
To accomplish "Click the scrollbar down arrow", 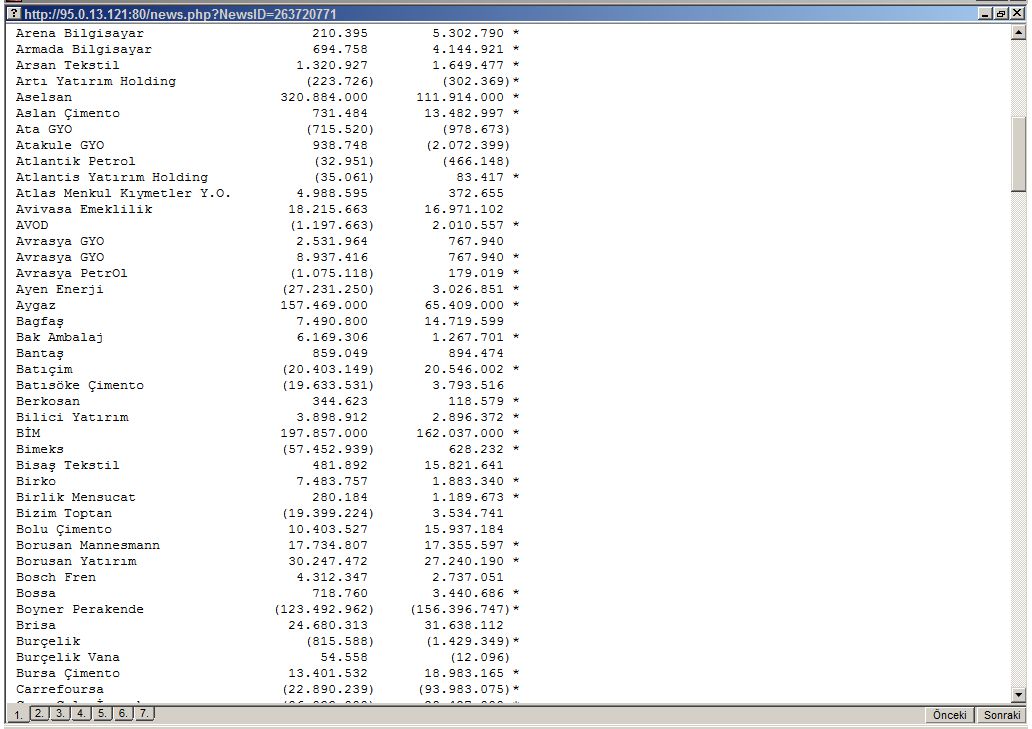I will [1018, 695].
